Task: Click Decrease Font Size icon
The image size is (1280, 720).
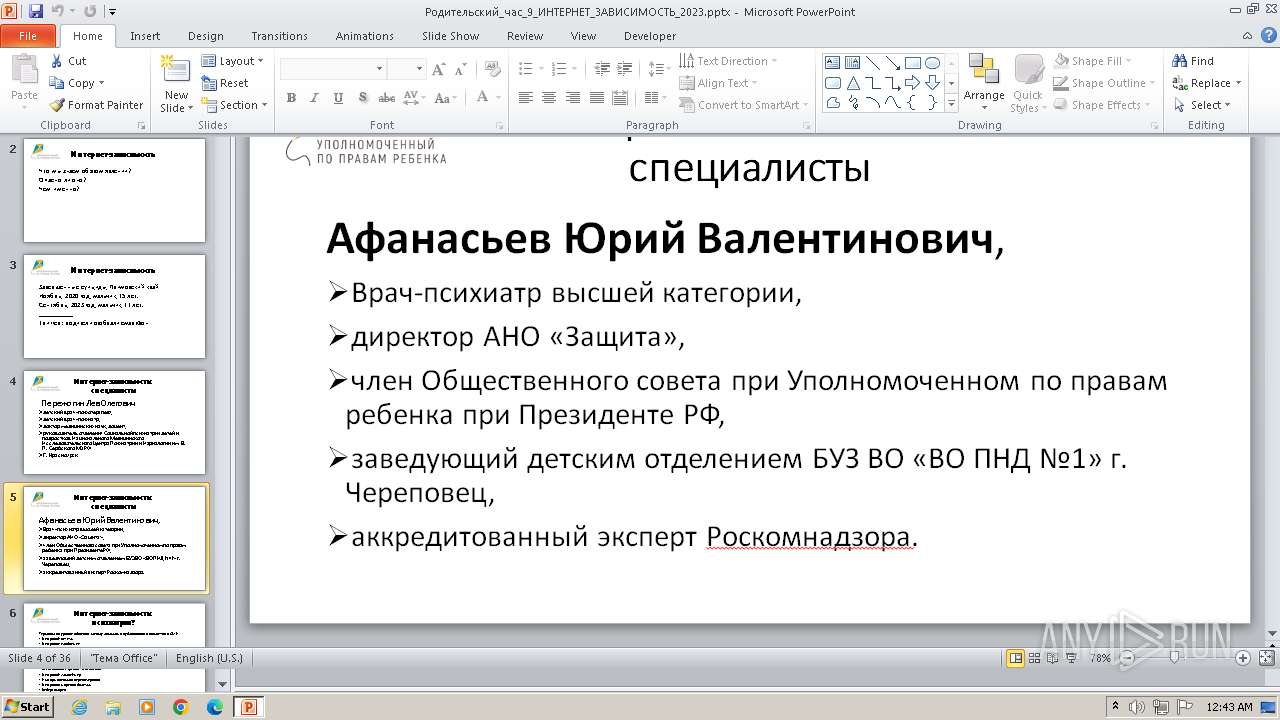Action: point(460,69)
